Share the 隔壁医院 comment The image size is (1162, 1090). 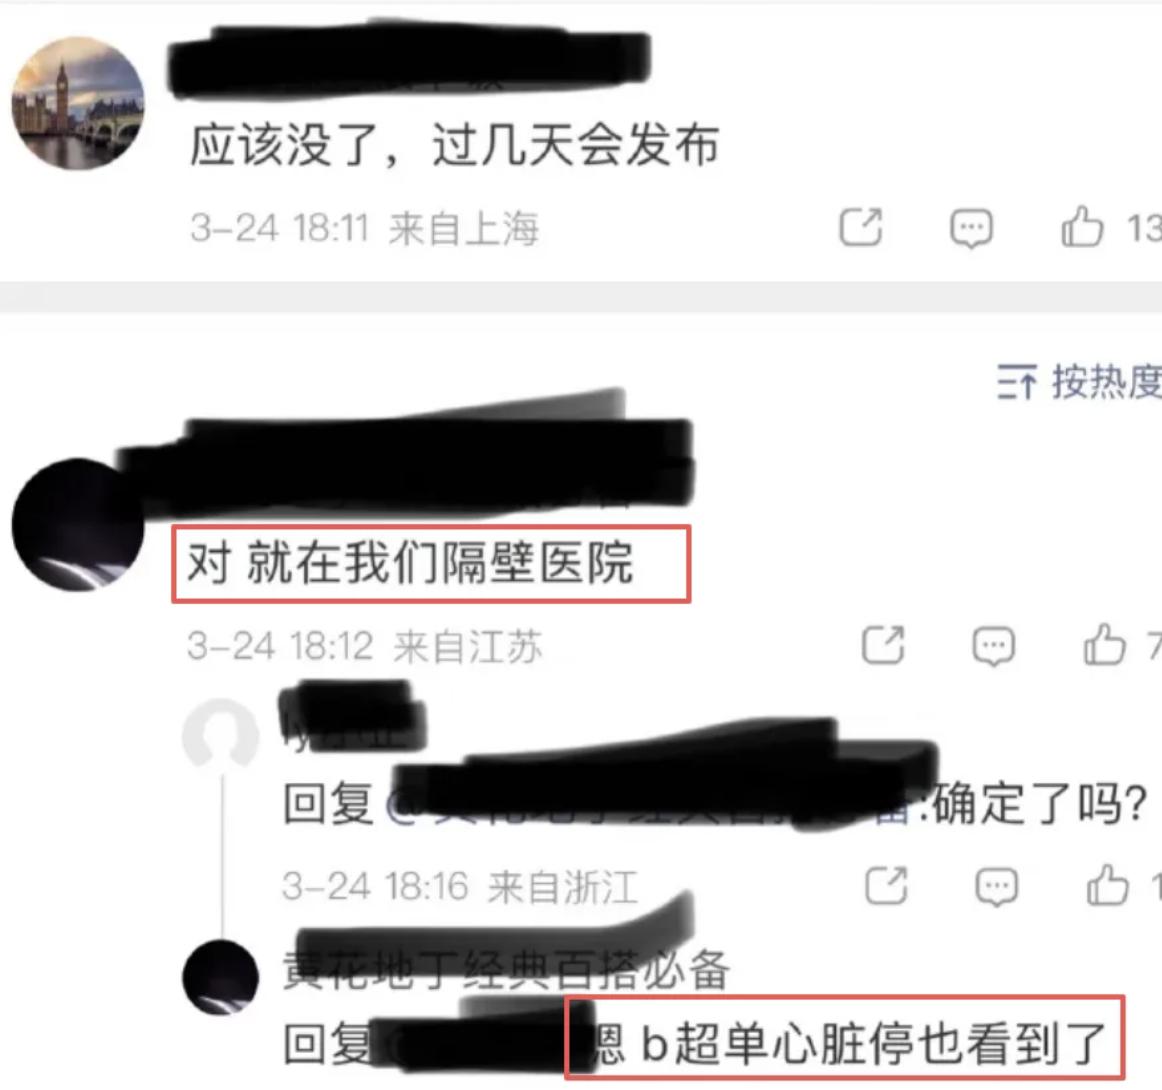tap(883, 645)
